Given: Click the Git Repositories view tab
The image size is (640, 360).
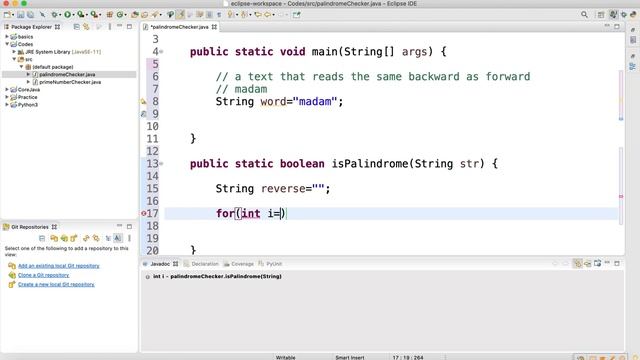Looking at the screenshot, I should 29,227.
